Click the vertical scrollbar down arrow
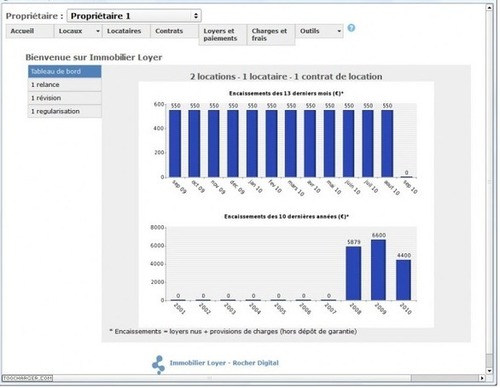 [x=489, y=371]
